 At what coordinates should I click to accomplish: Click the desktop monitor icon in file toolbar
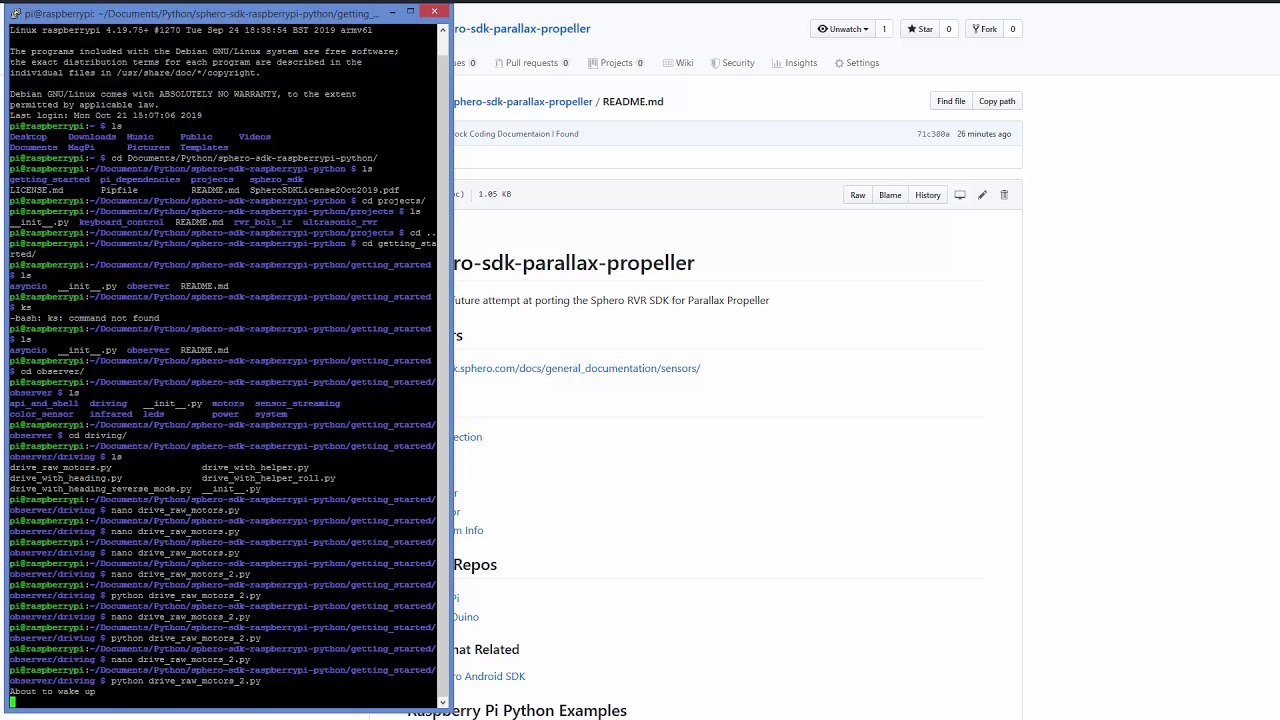pyautogui.click(x=960, y=195)
